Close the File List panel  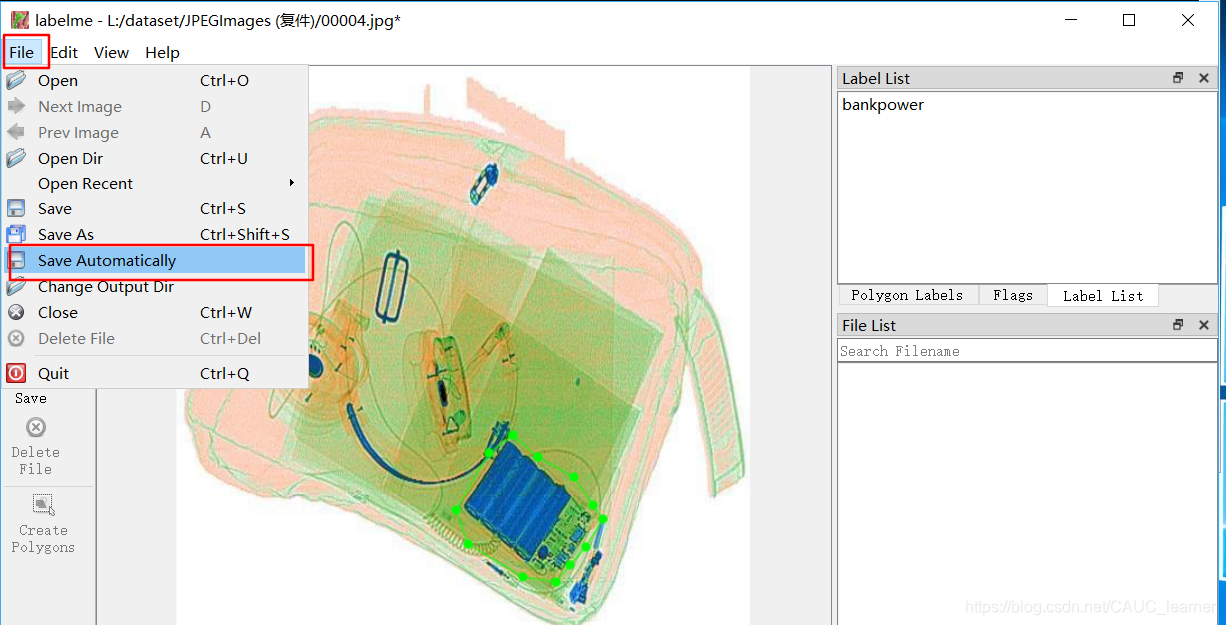click(x=1203, y=325)
